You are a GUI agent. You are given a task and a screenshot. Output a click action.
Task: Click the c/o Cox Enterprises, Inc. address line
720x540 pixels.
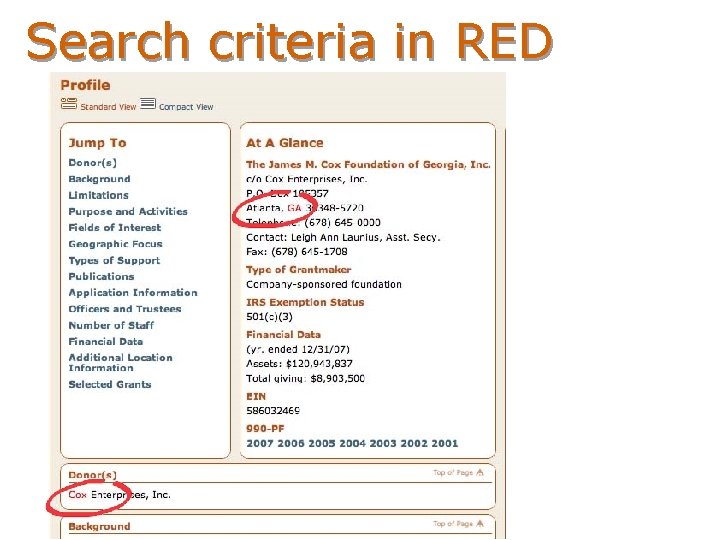[307, 179]
